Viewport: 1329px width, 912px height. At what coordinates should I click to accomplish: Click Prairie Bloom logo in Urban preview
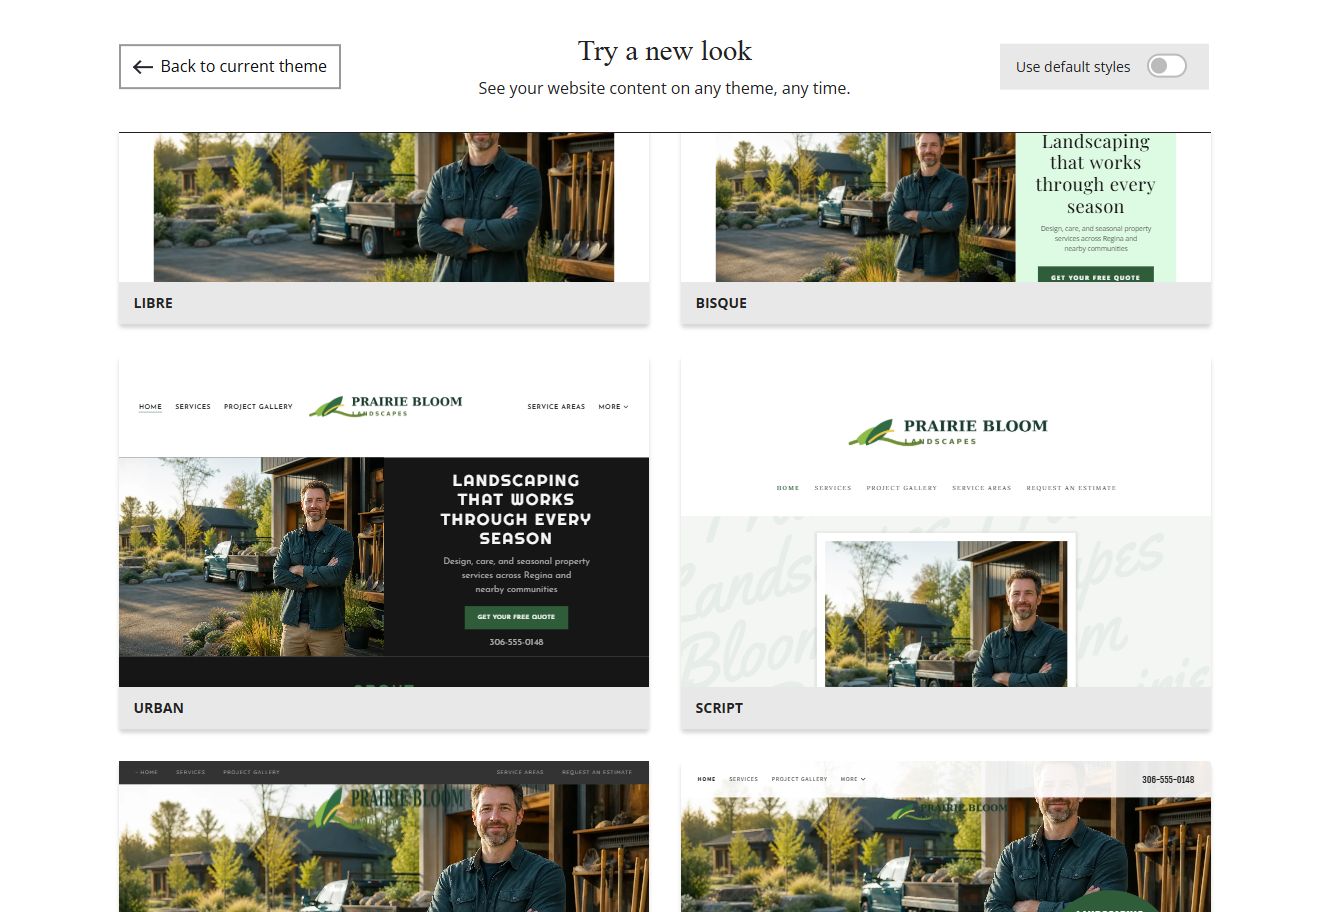tap(386, 406)
